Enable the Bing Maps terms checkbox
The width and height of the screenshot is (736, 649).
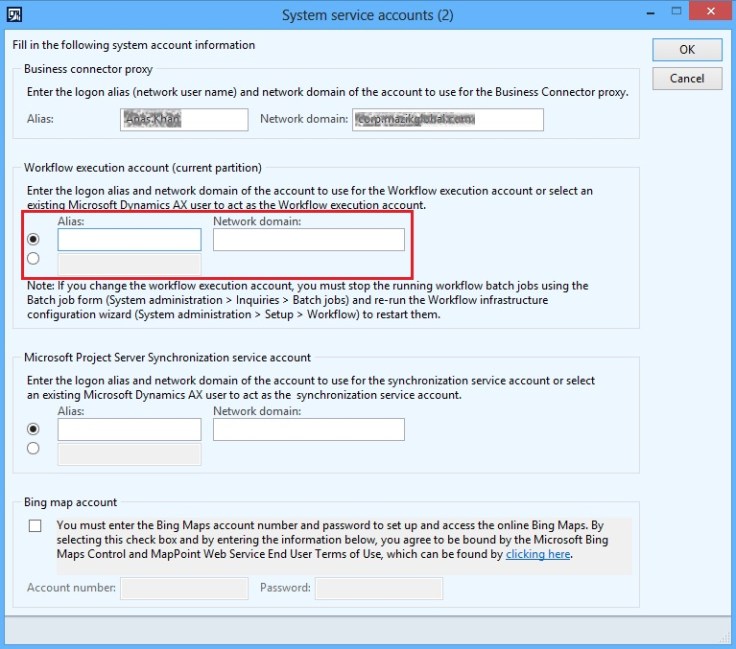(36, 525)
